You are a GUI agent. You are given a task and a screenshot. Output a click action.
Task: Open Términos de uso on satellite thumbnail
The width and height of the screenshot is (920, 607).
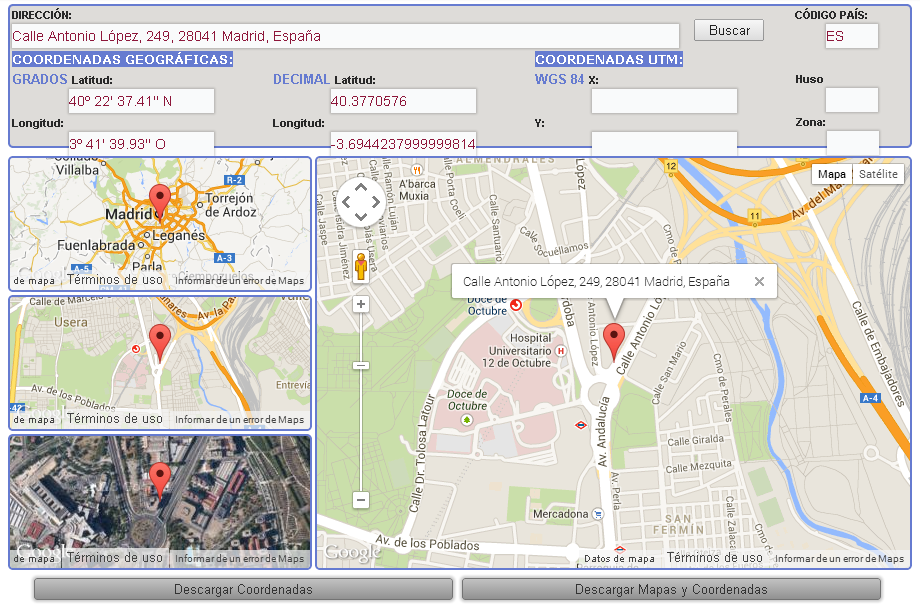pos(114,558)
